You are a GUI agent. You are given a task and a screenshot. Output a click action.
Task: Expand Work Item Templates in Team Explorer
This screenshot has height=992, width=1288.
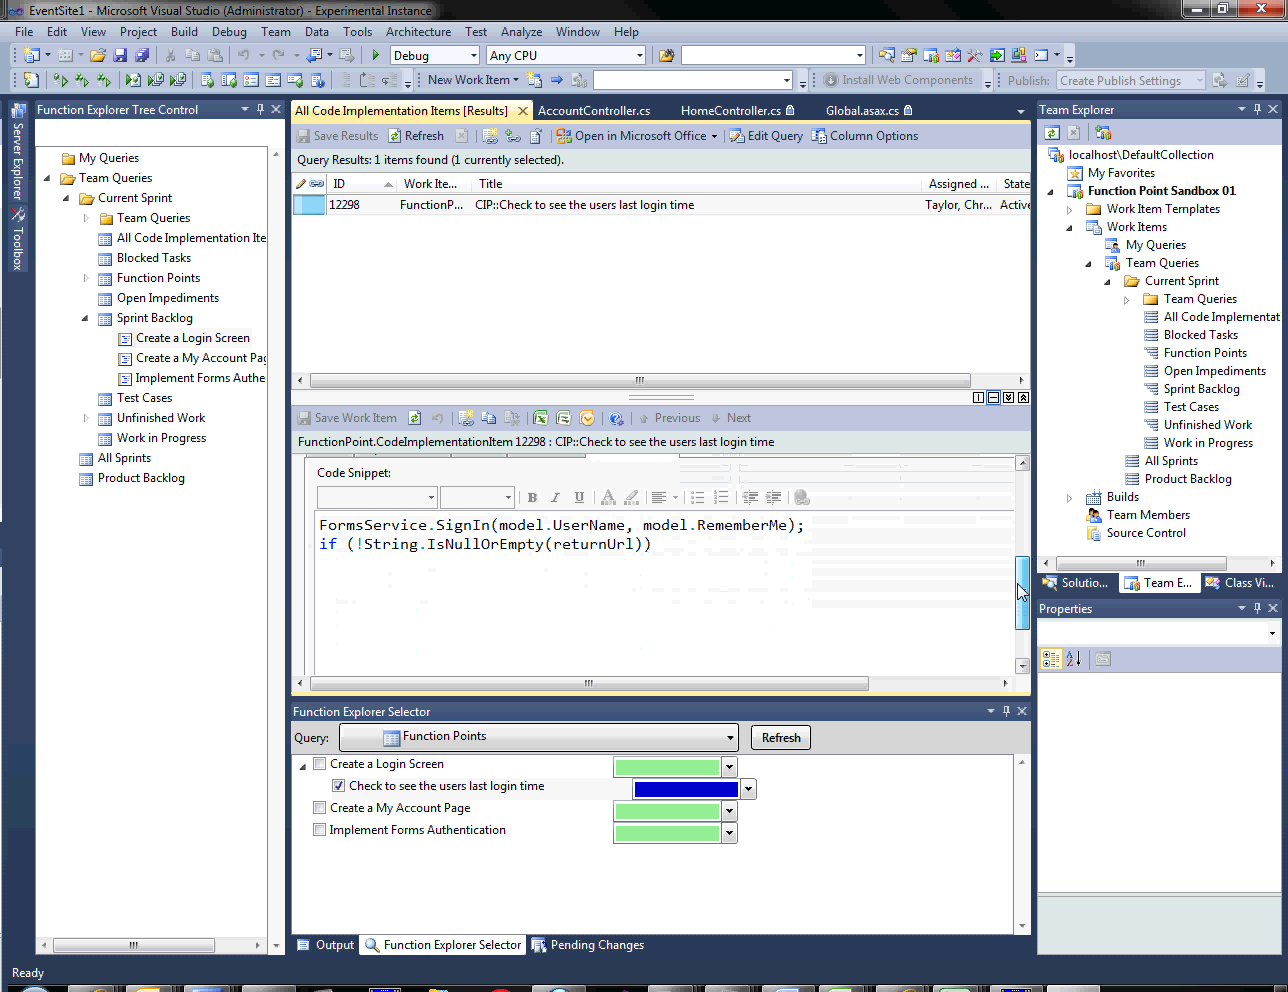click(x=1070, y=209)
